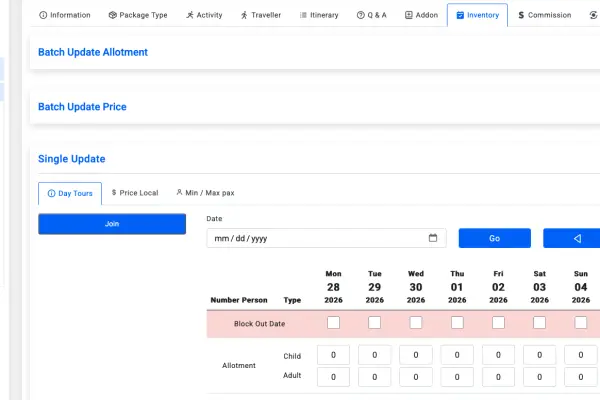Click Adult allotment field for Fri 02

coord(498,377)
